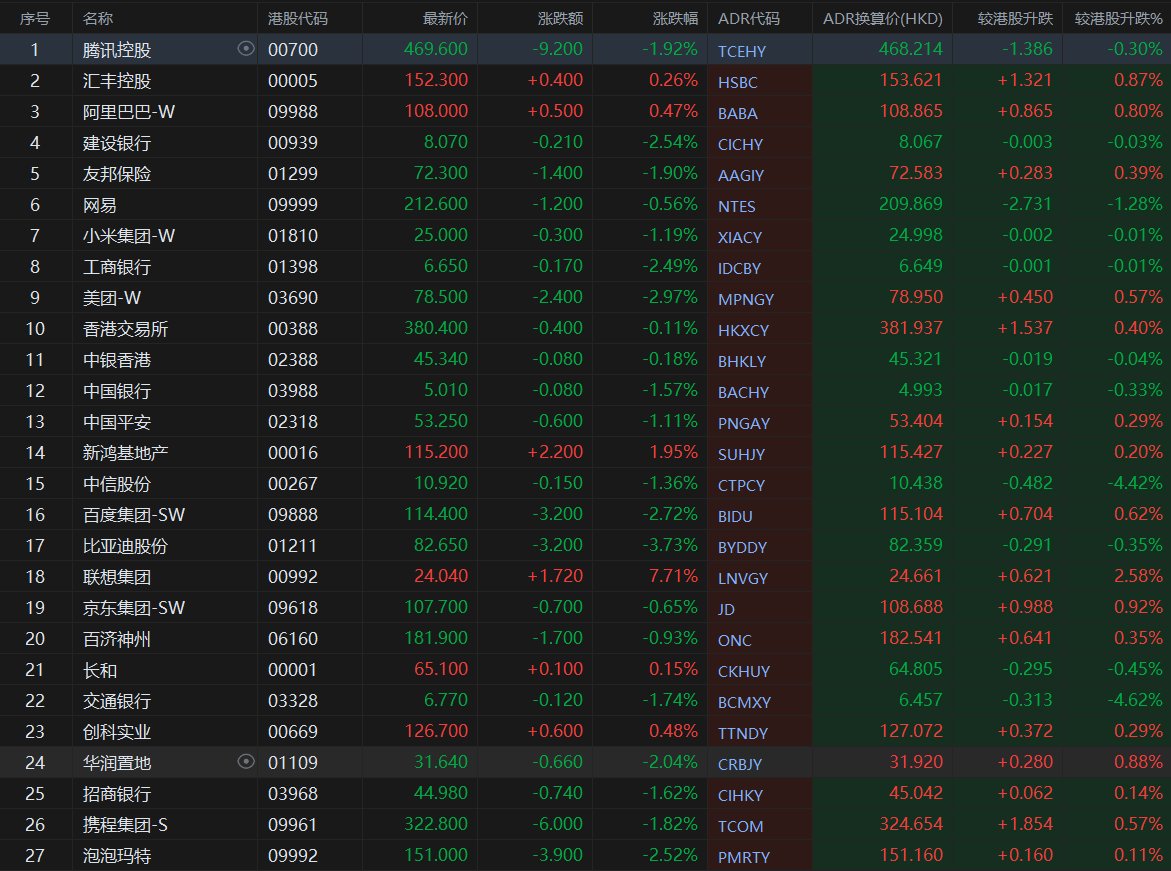This screenshot has width=1171, height=871.
Task: Click the ADR换算价(HKD) column header
Action: coord(883,19)
